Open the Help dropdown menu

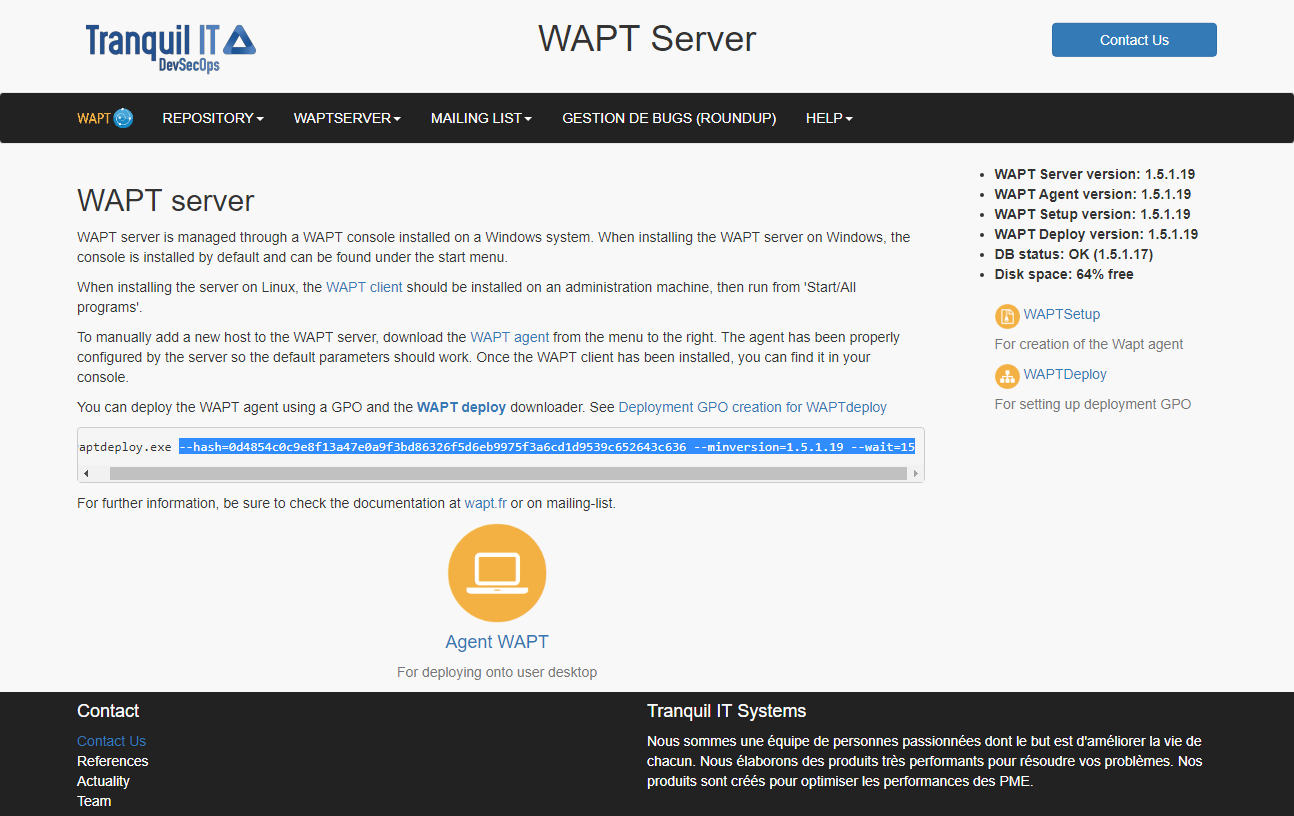pos(829,118)
